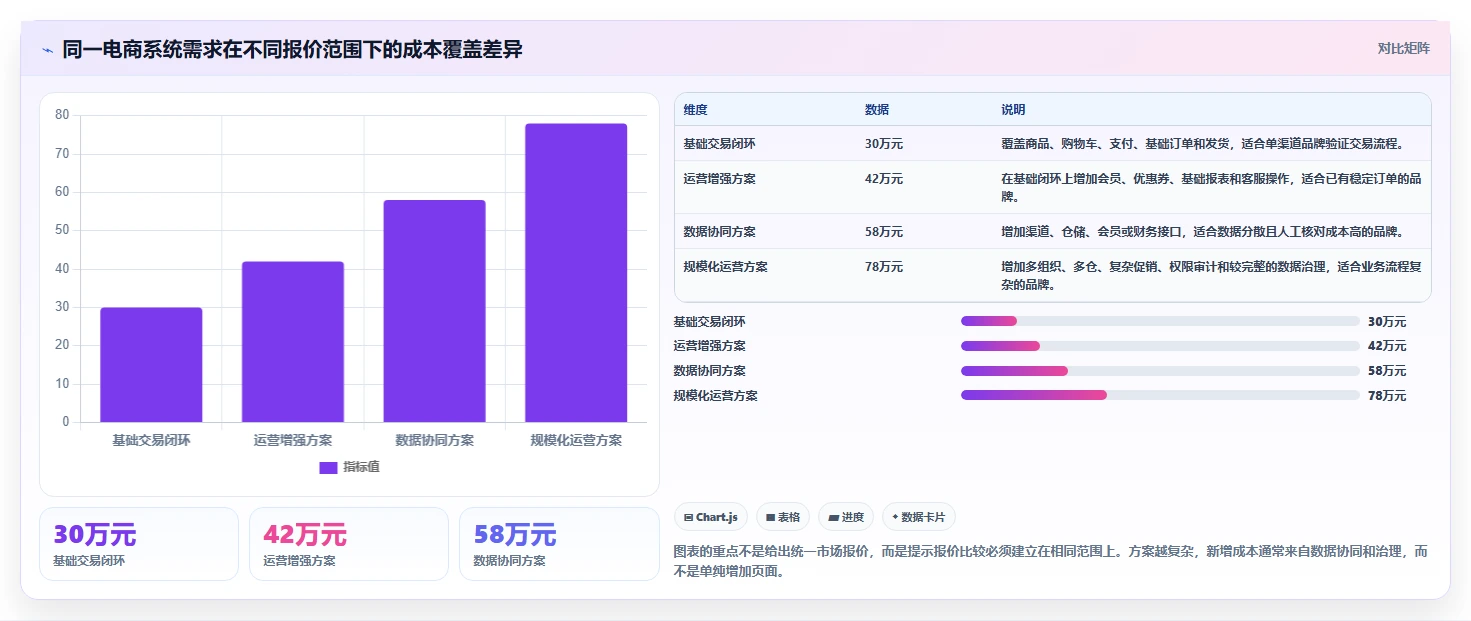Click the summary paragraph starting 图表的重点不是
Viewport: 1471px width, 621px height.
pos(1052,561)
